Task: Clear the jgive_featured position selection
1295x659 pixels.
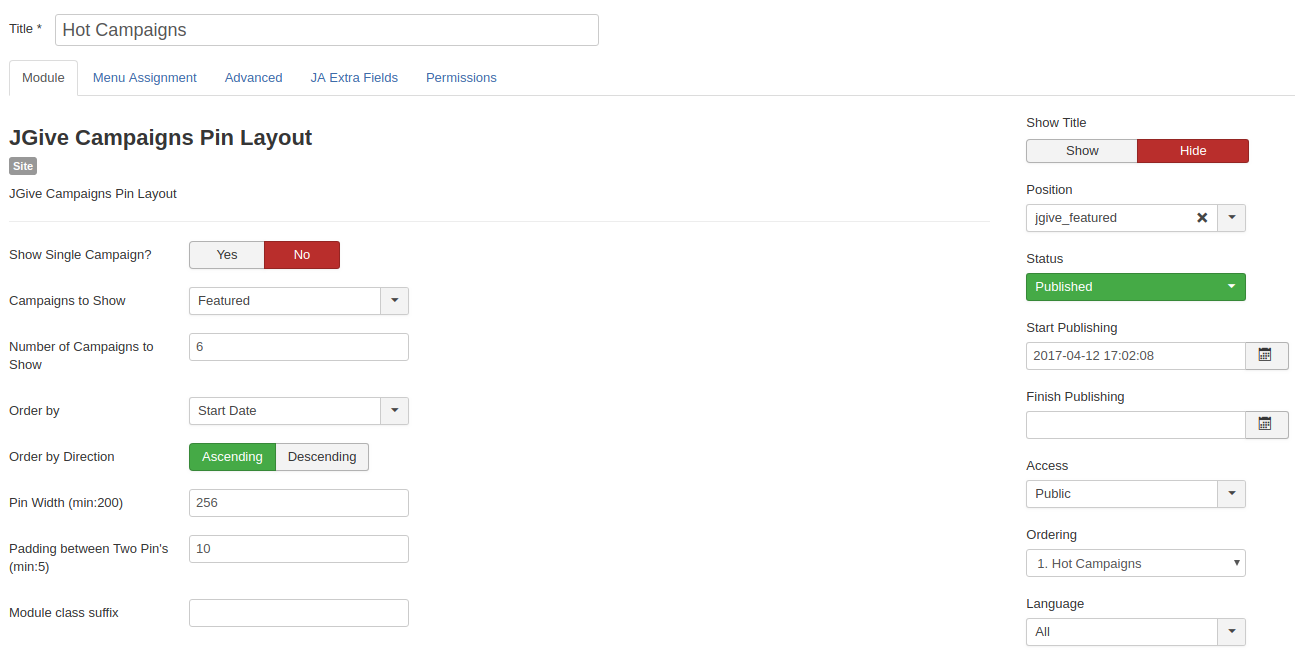Action: [x=1202, y=218]
